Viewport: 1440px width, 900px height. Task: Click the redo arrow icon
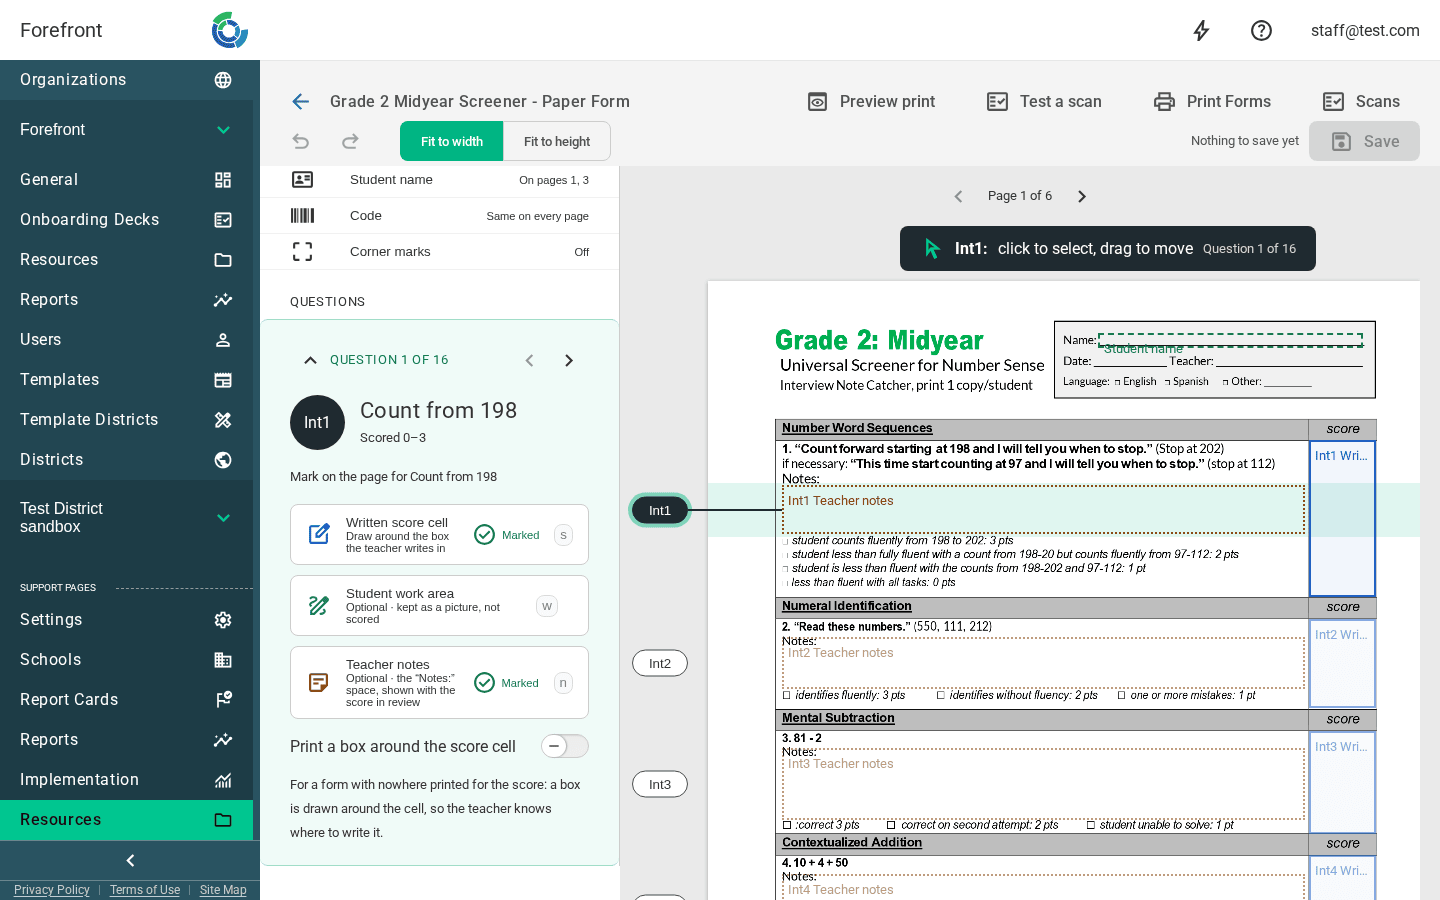tap(350, 141)
